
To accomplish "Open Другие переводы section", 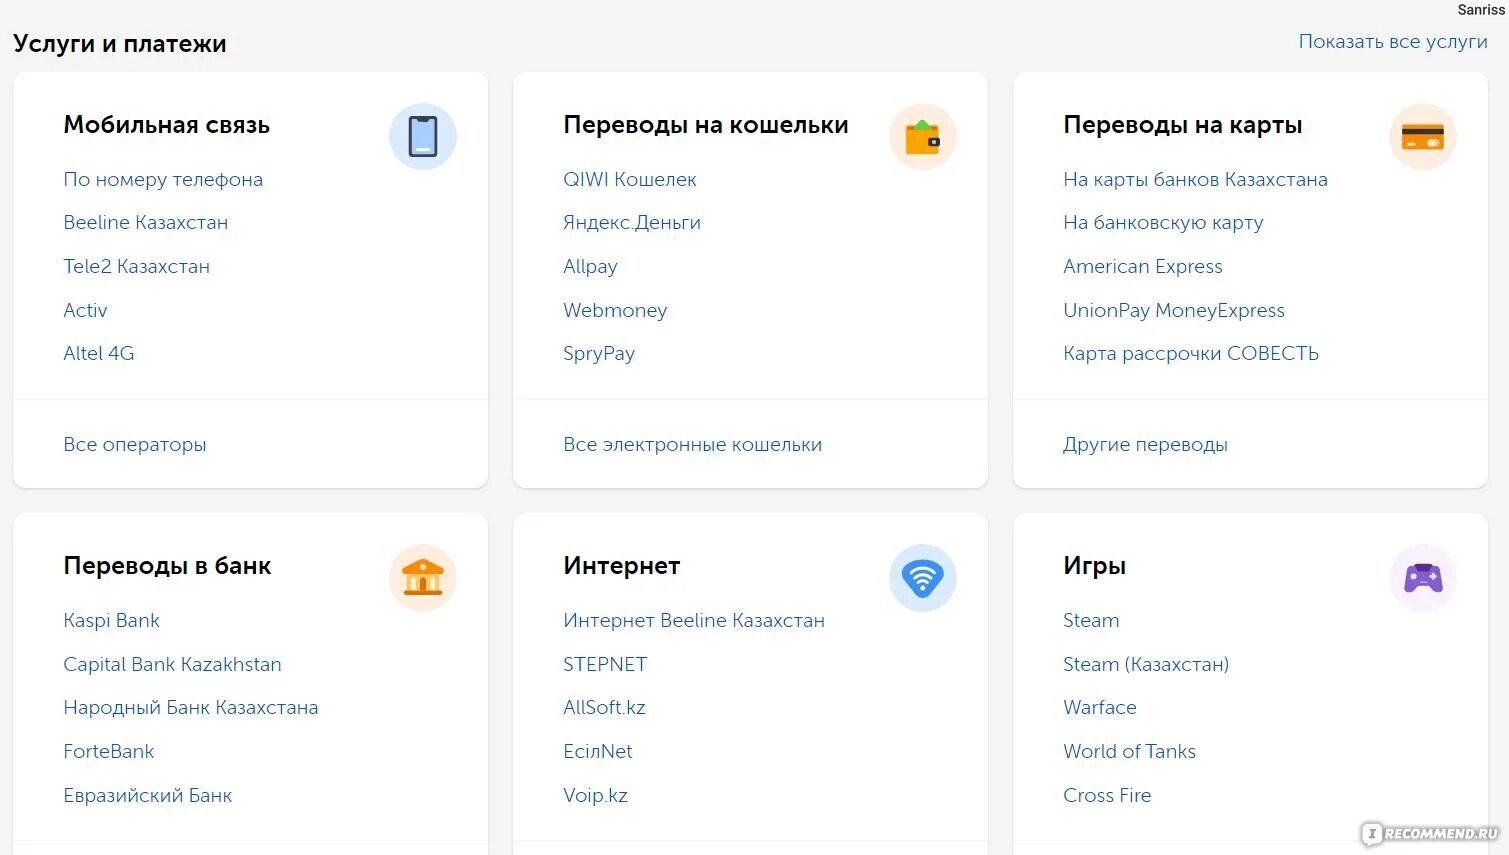I will (1145, 445).
